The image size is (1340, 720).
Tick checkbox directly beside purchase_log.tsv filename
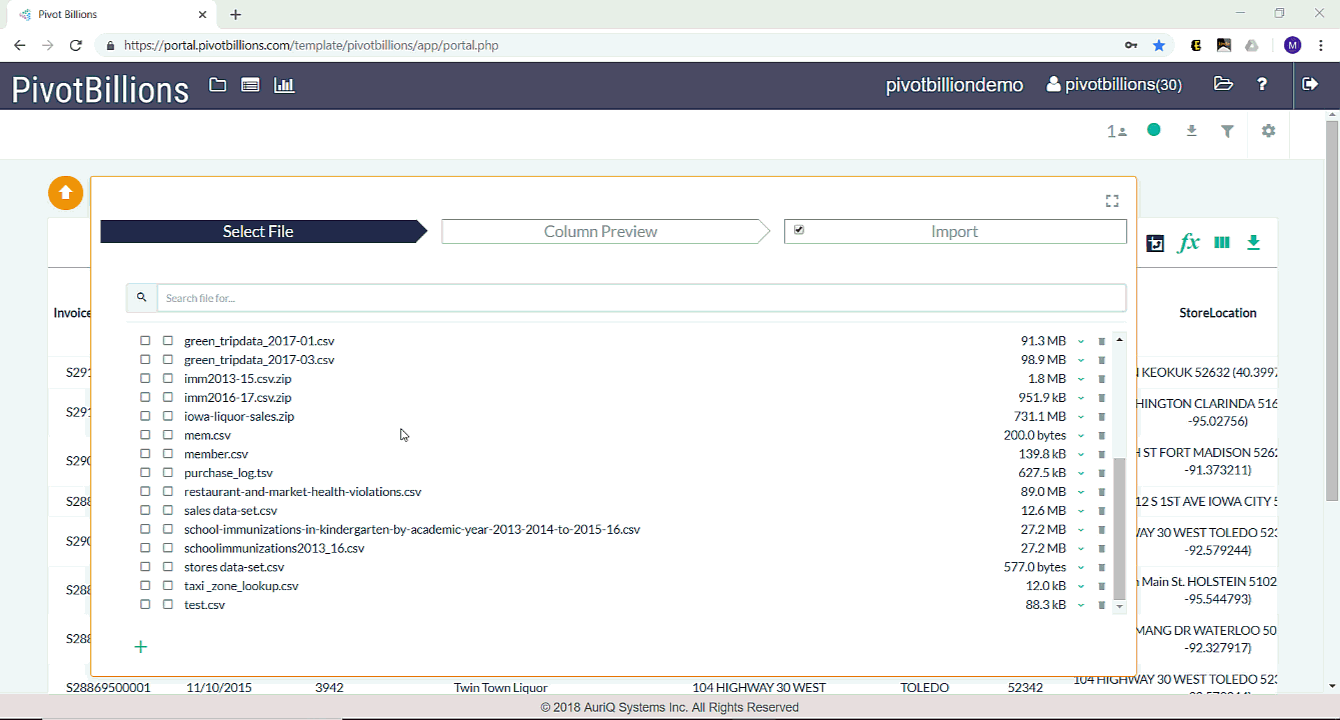(168, 473)
